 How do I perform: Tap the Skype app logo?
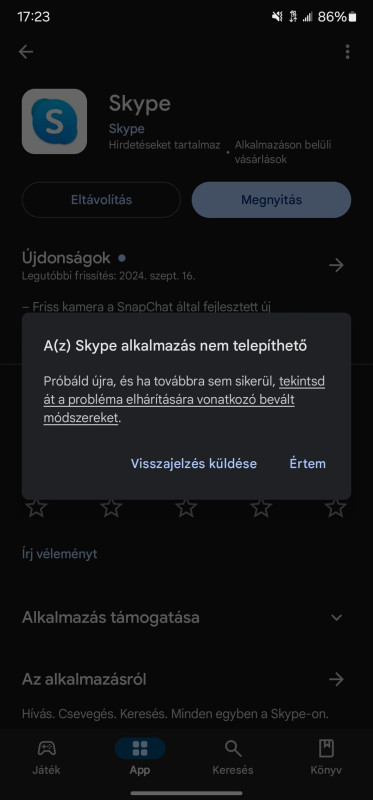pyautogui.click(x=54, y=121)
